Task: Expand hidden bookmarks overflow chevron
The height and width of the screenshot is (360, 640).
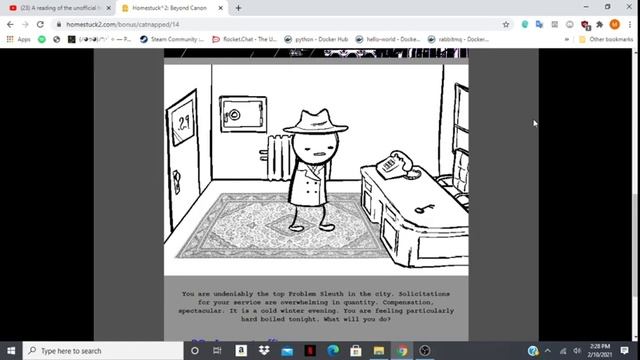Action: tap(567, 39)
